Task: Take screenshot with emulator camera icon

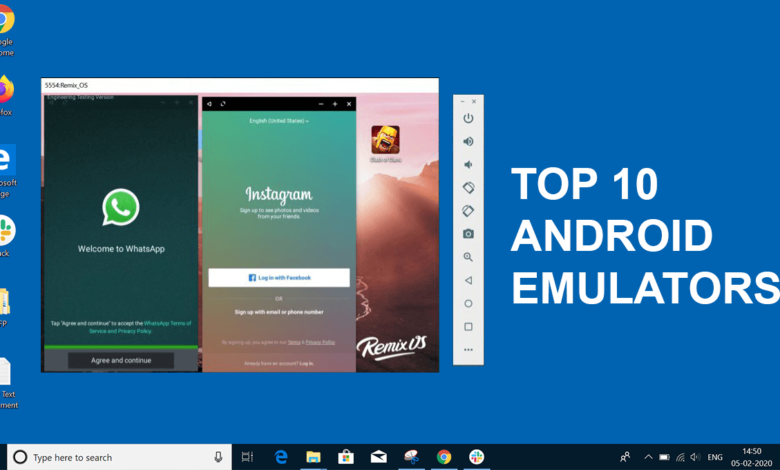Action: (x=468, y=234)
